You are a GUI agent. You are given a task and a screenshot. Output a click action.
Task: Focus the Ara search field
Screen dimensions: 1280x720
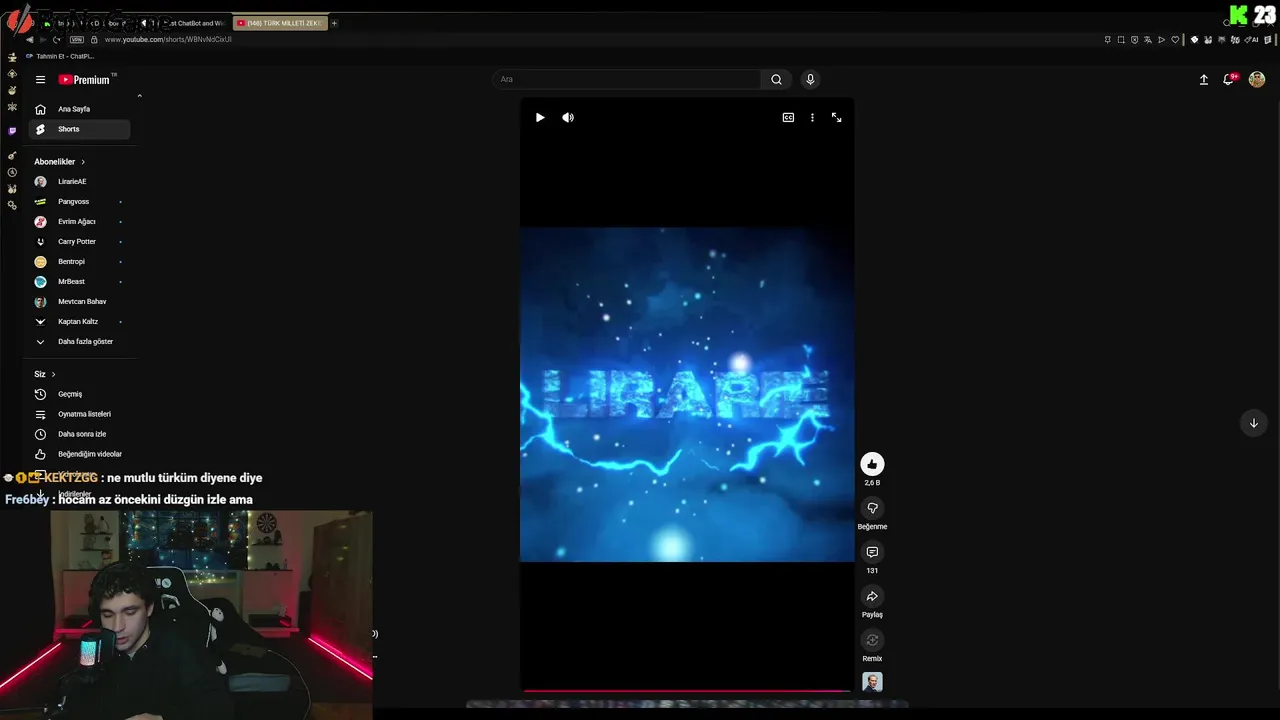(627, 80)
